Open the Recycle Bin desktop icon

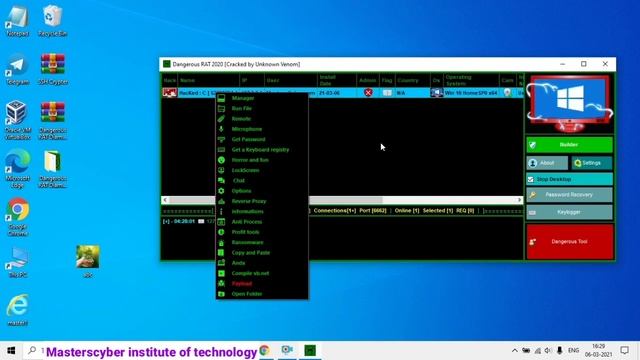(53, 21)
